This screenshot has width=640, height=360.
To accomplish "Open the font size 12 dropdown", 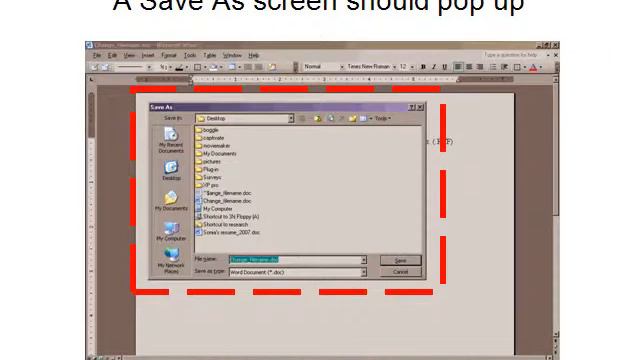I will [412, 67].
